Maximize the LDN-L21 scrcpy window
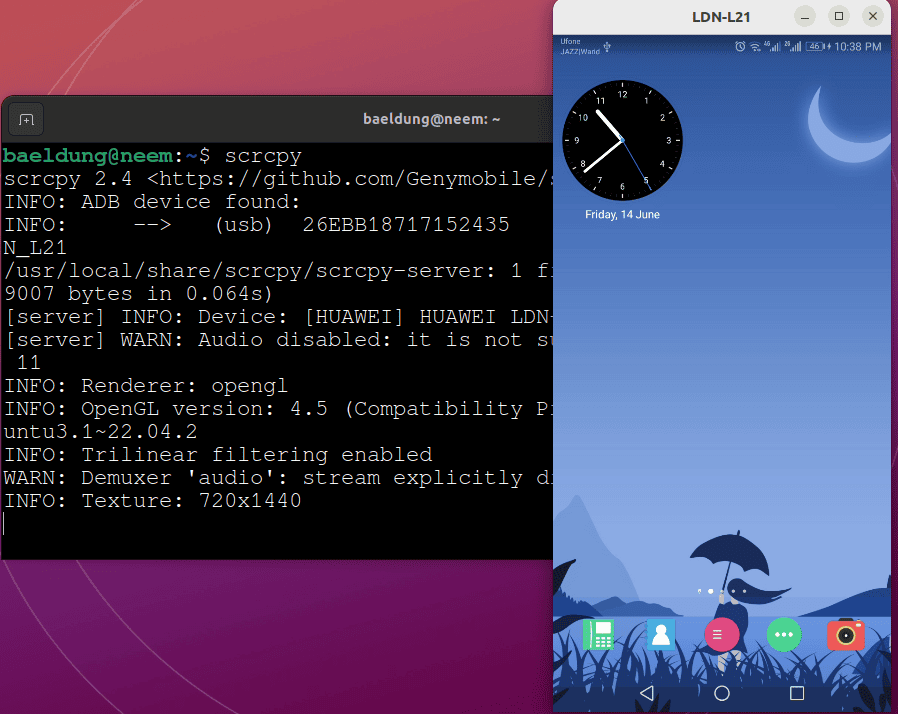The height and width of the screenshot is (714, 898). (839, 17)
